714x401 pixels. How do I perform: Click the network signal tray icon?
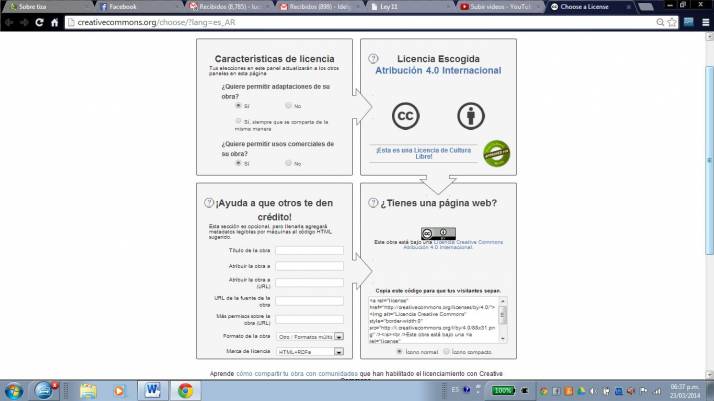tap(657, 391)
